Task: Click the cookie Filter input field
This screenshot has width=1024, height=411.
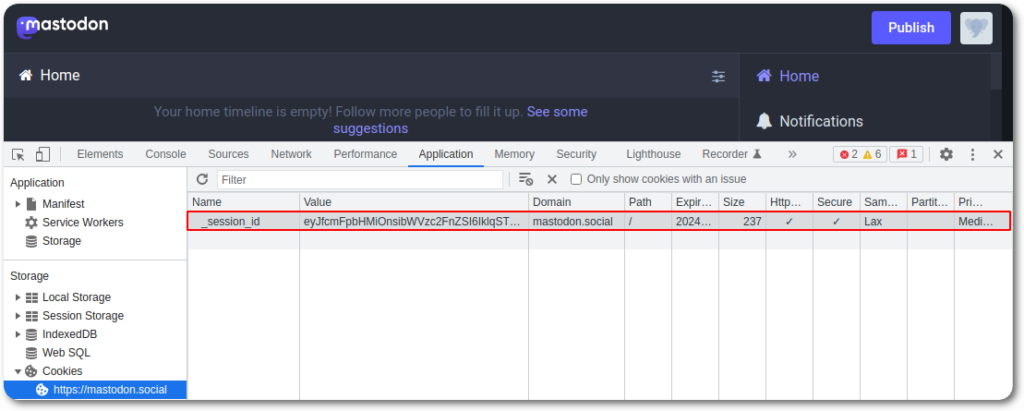Action: point(360,179)
